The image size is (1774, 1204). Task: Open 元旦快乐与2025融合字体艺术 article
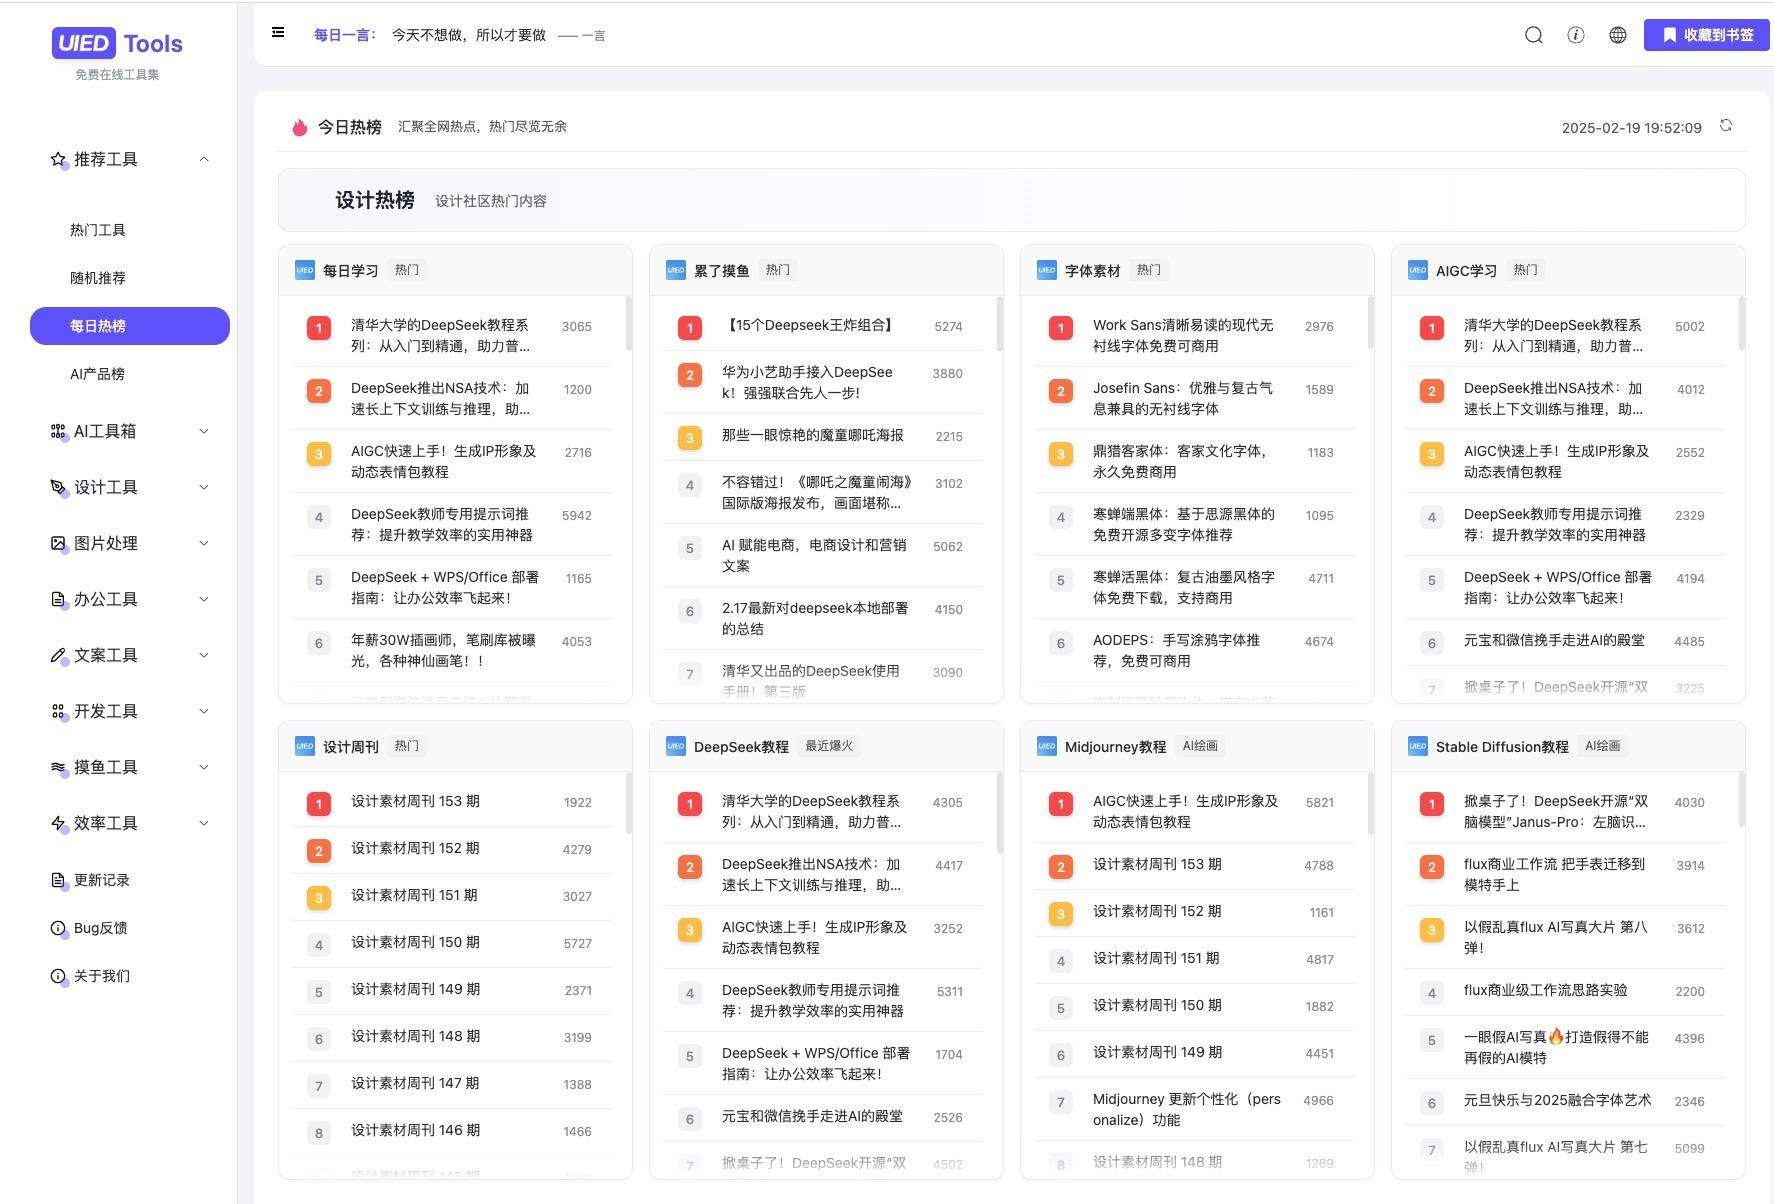(x=1557, y=1100)
